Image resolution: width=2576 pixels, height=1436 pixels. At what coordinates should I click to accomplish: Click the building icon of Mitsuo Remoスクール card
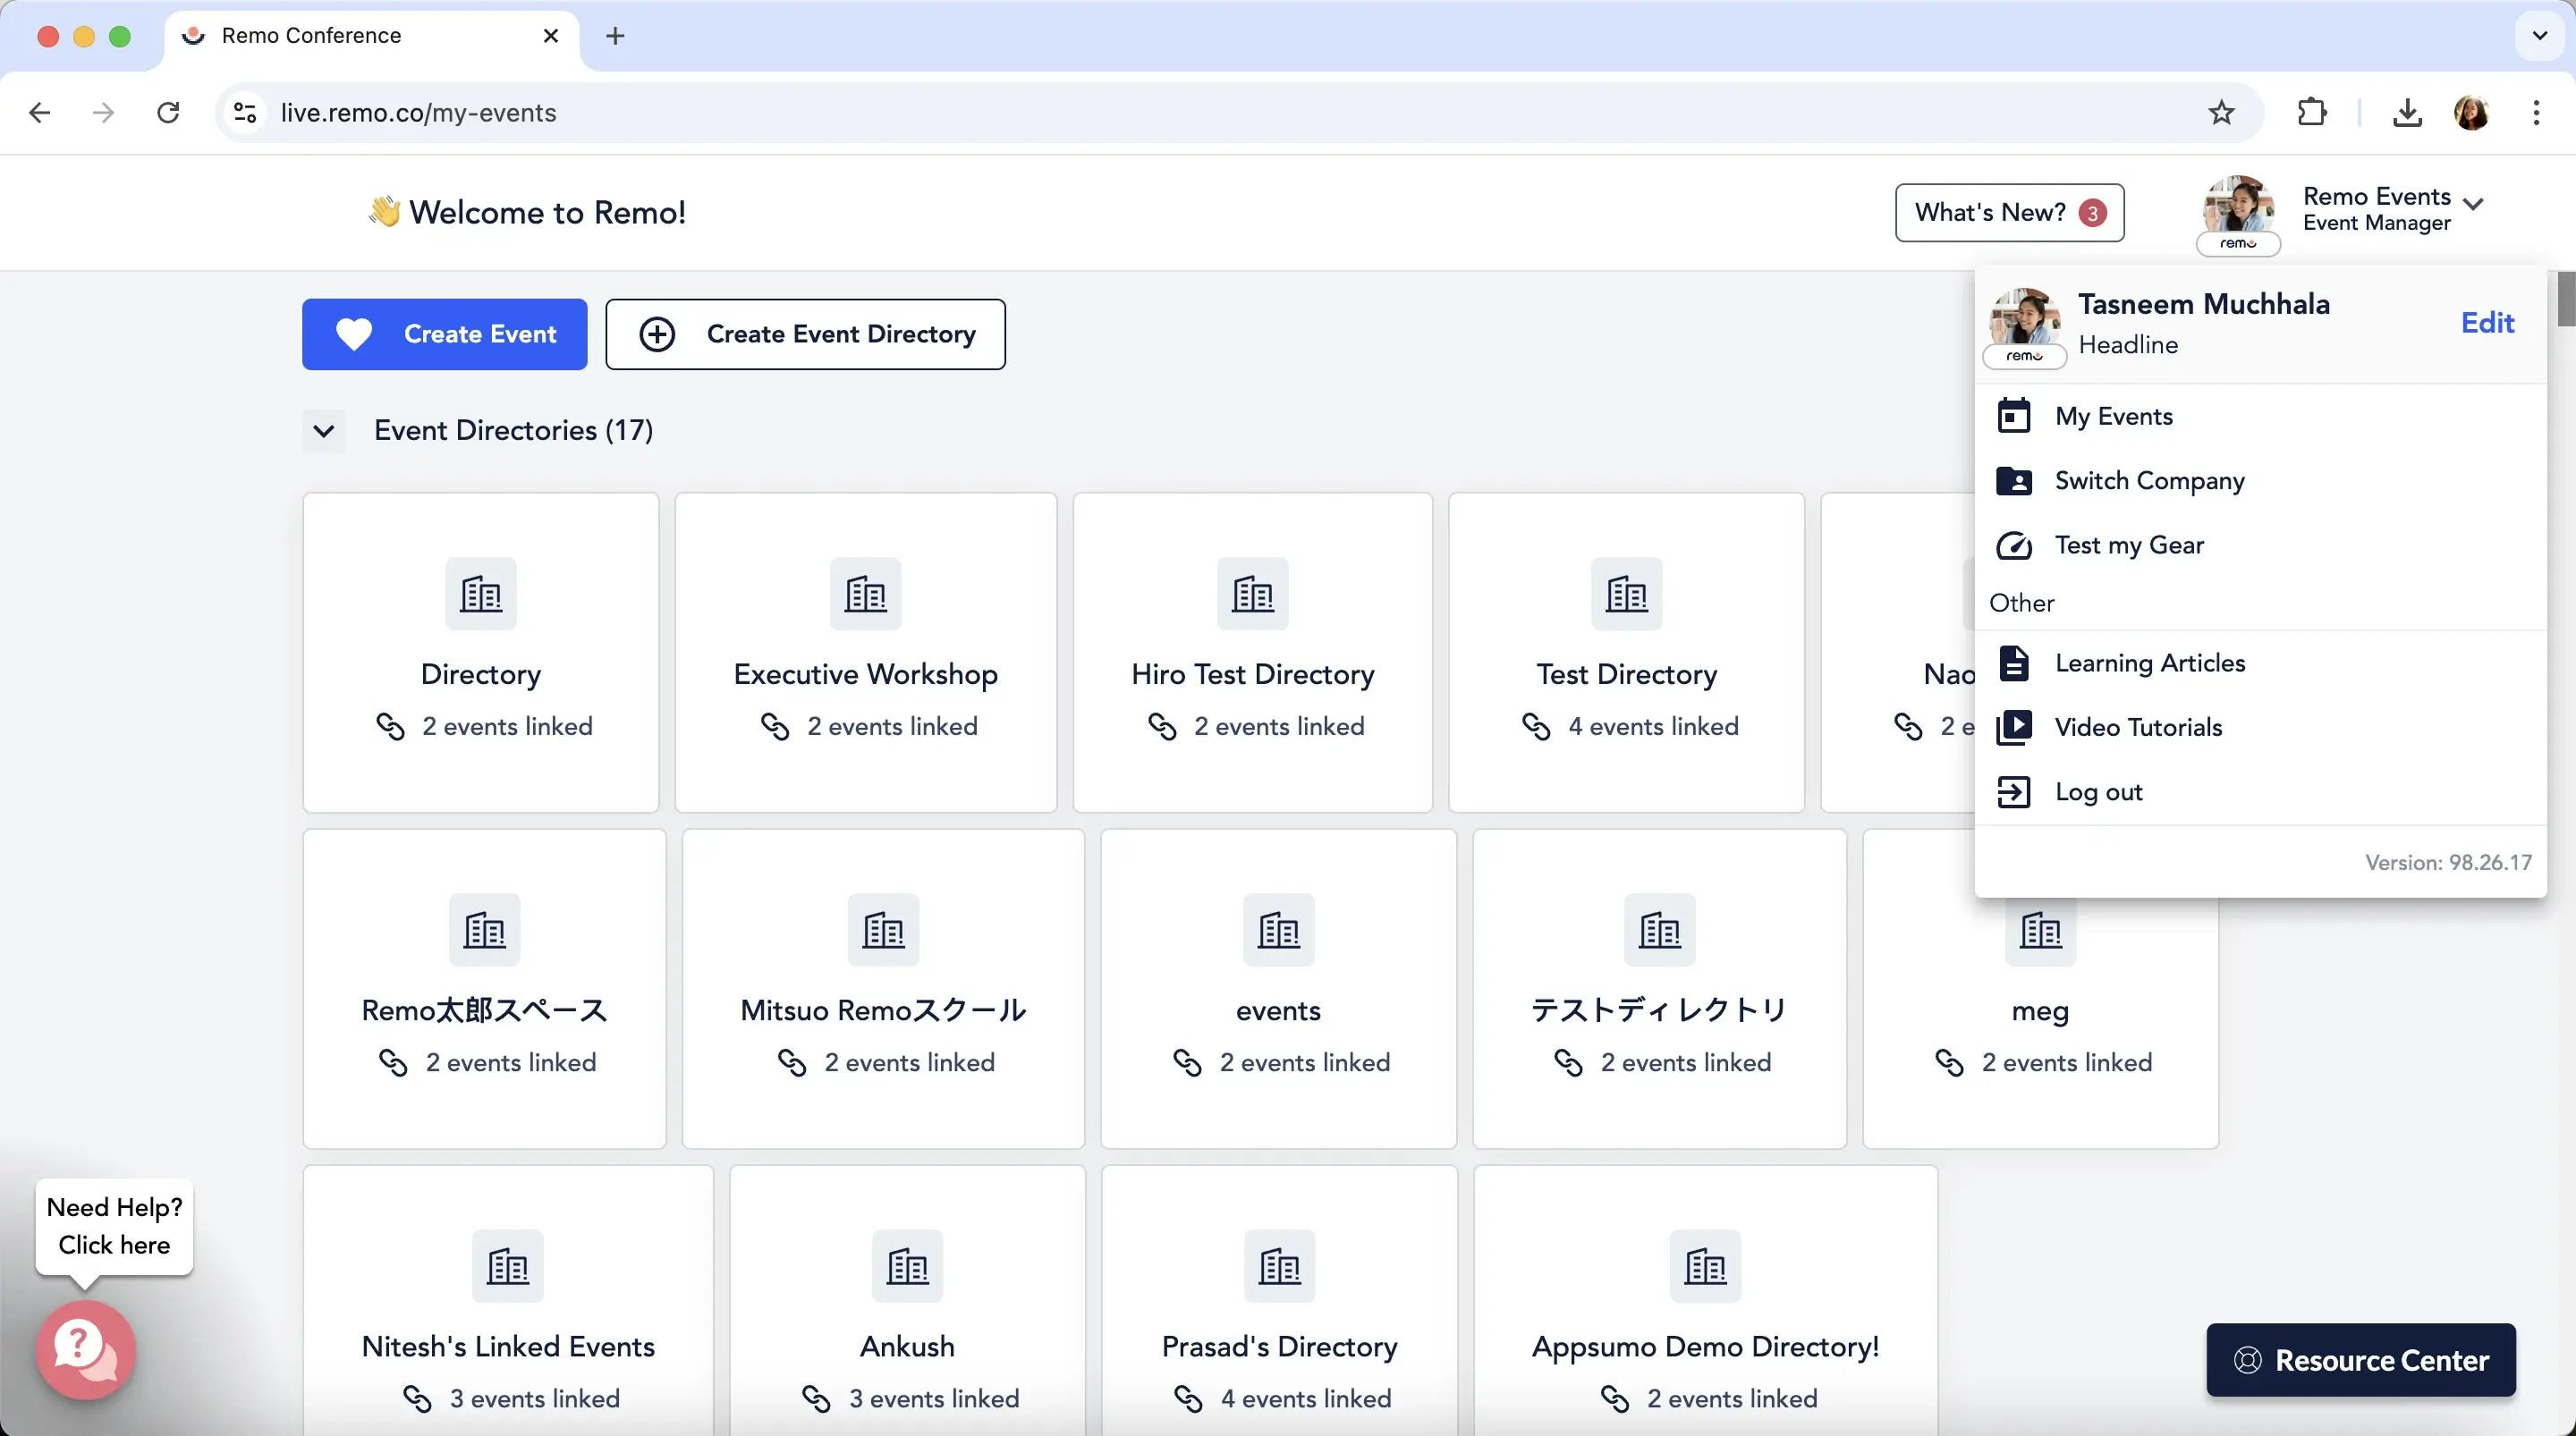884,930
